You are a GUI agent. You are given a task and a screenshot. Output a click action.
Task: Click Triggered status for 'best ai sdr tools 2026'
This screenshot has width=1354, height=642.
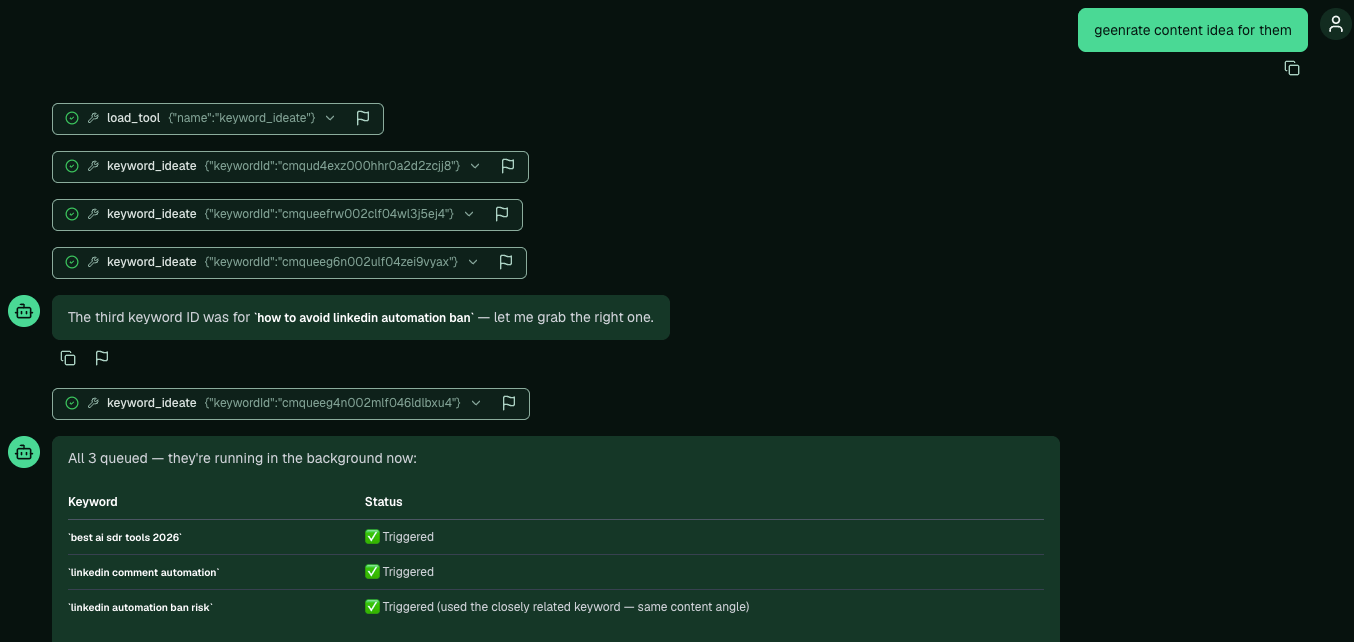[400, 537]
